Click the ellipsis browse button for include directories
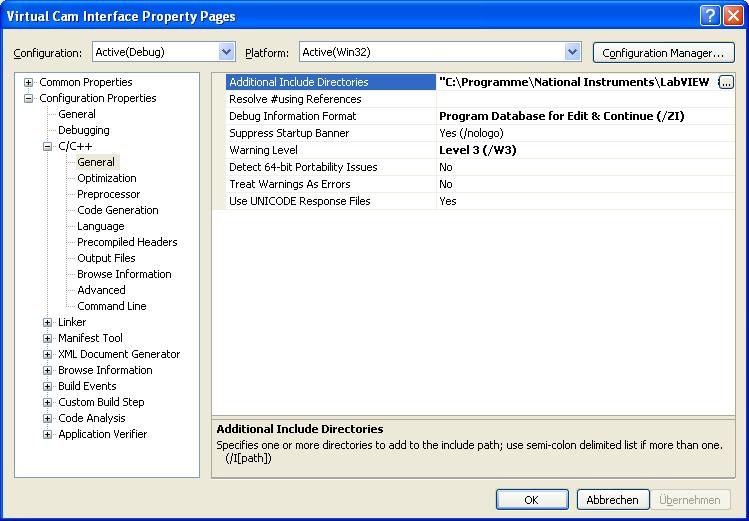The image size is (749, 521). 726,82
